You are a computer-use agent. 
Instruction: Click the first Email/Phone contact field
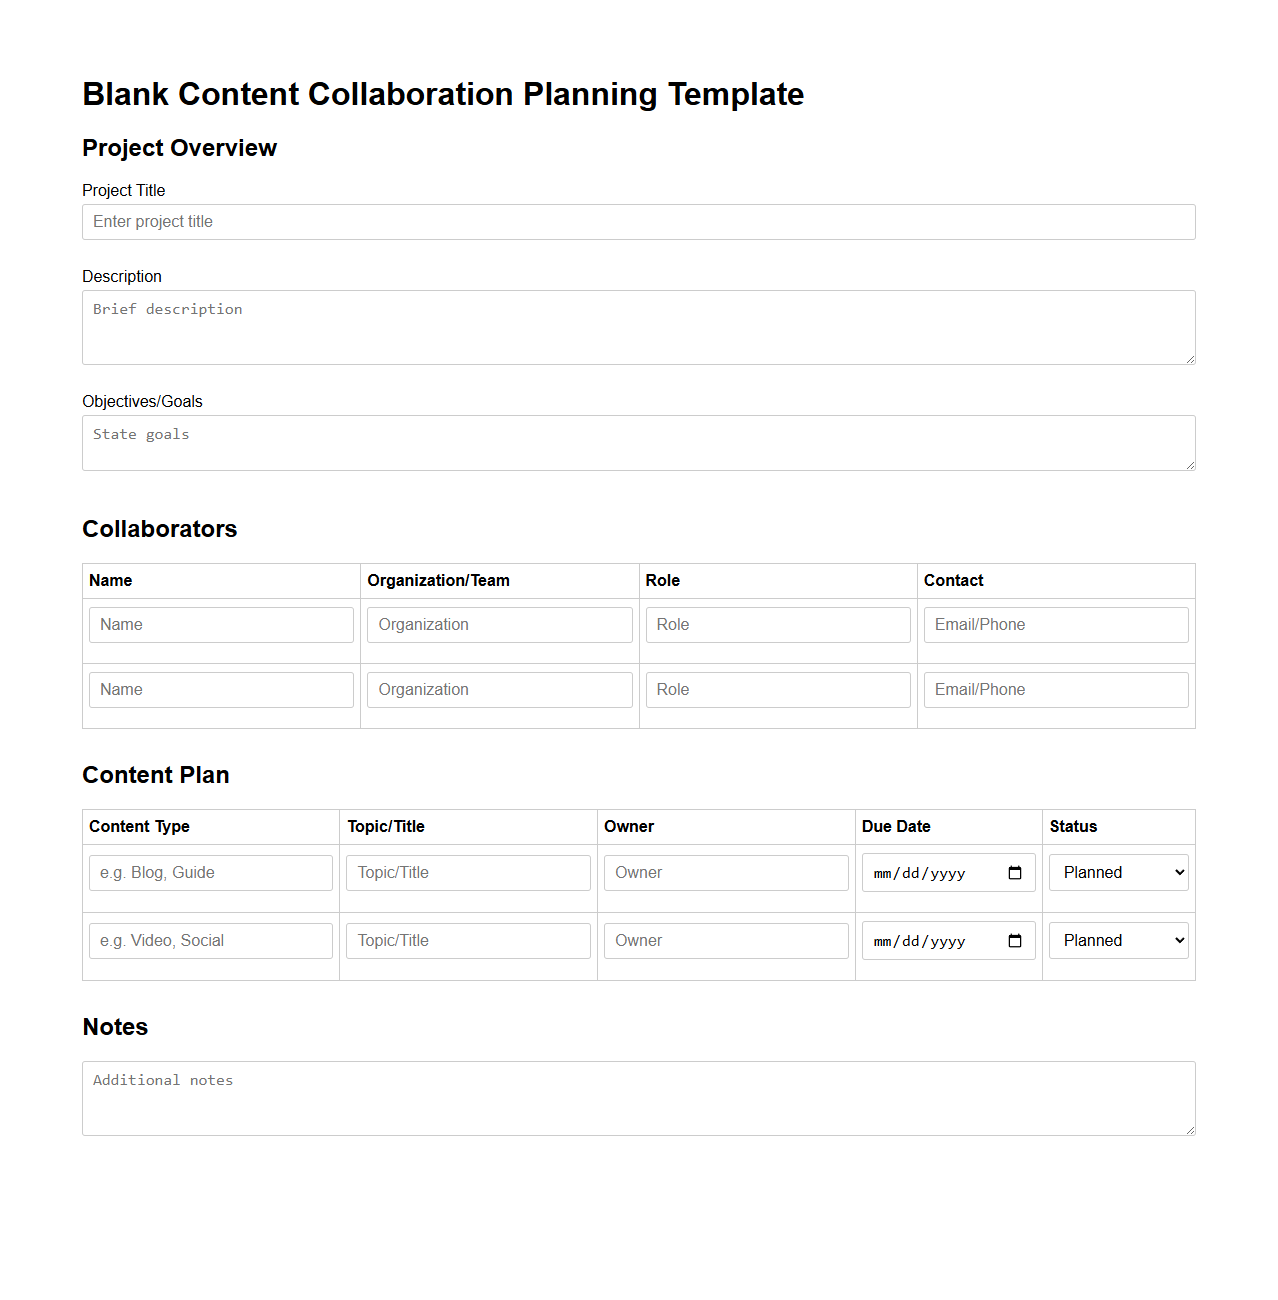(x=1055, y=624)
